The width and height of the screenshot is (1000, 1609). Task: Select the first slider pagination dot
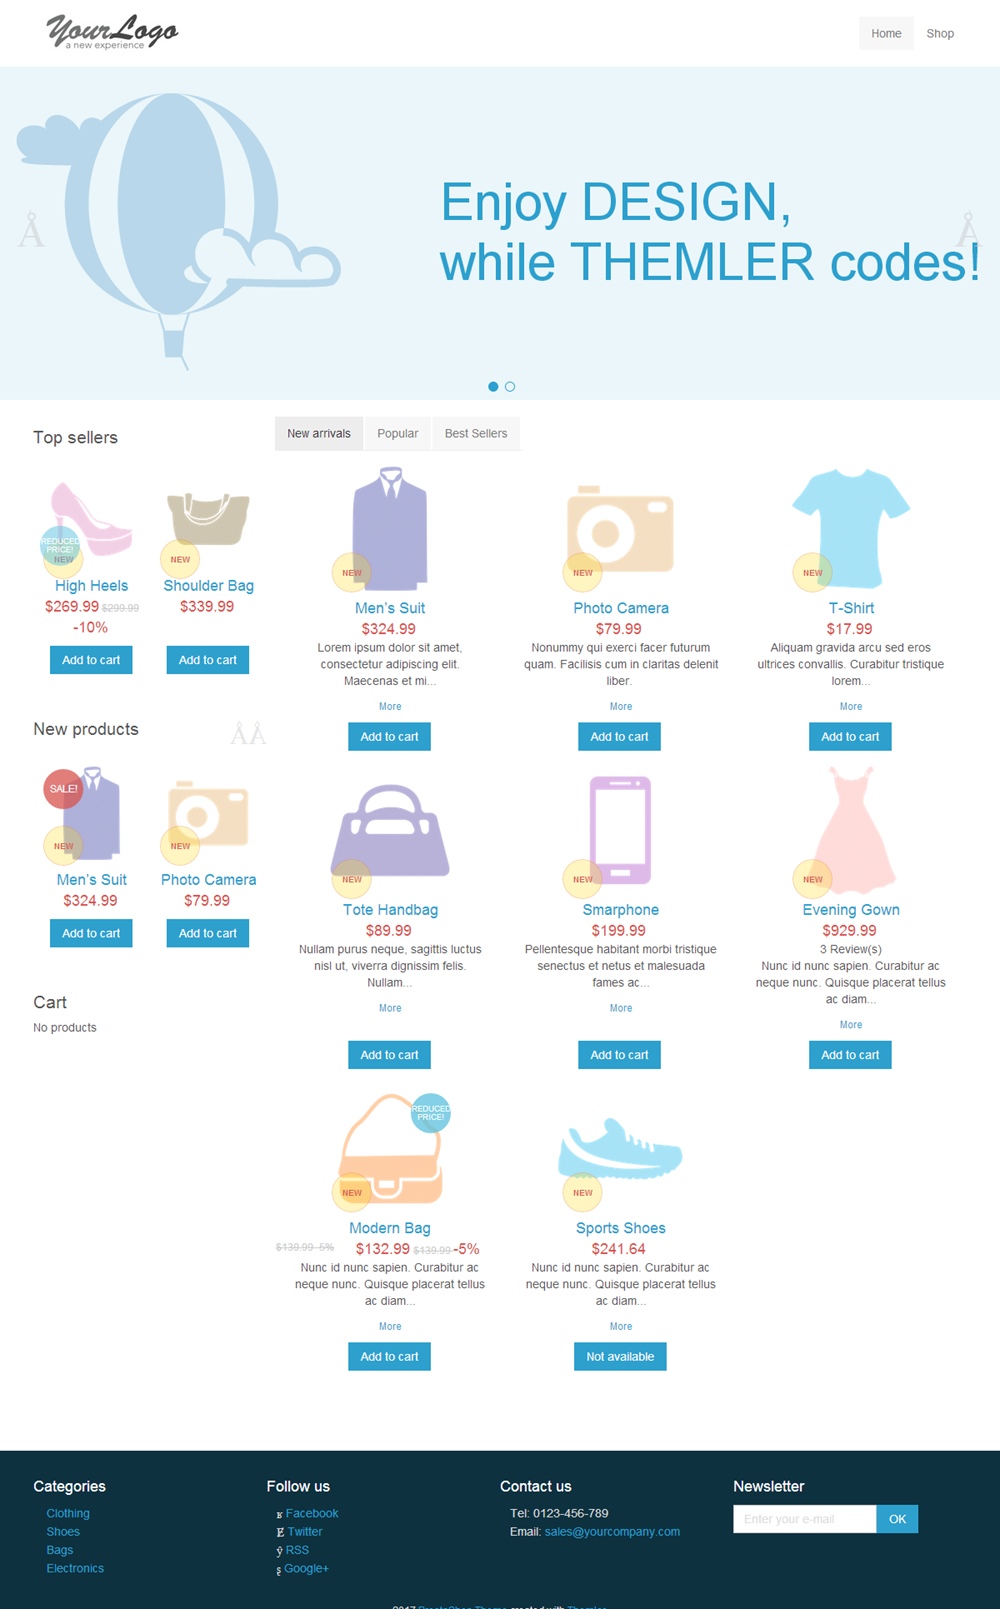493,387
